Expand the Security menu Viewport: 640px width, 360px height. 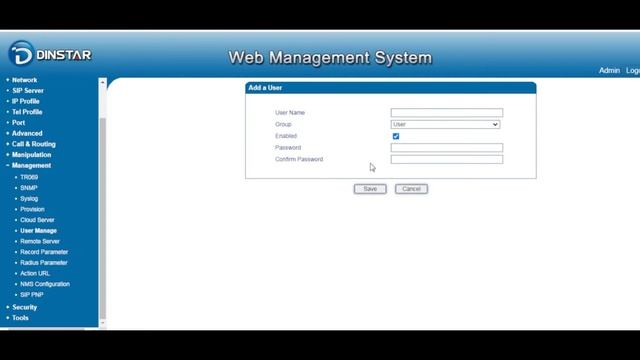(x=24, y=307)
